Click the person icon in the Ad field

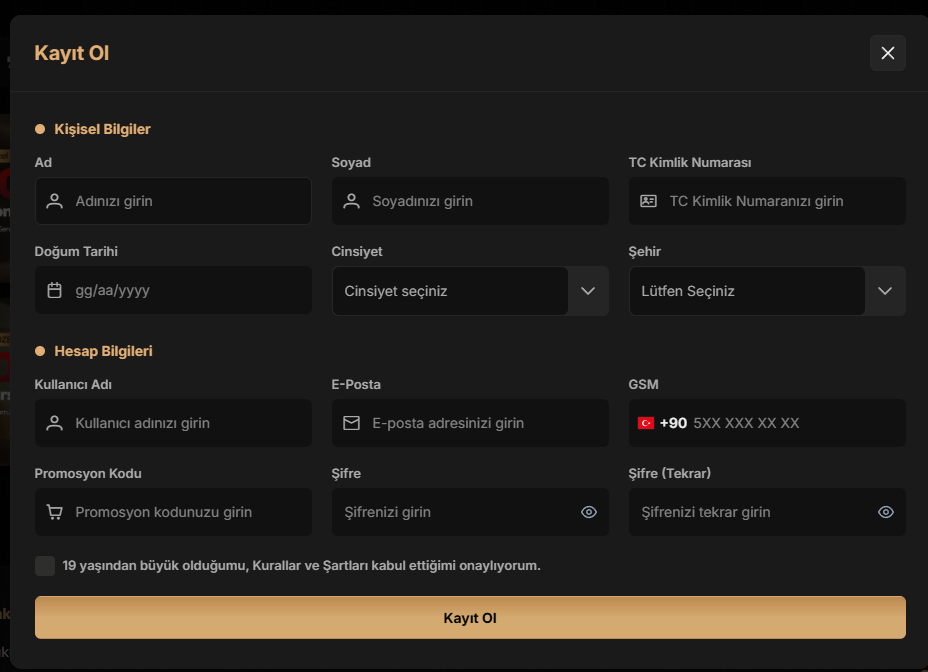(x=54, y=201)
